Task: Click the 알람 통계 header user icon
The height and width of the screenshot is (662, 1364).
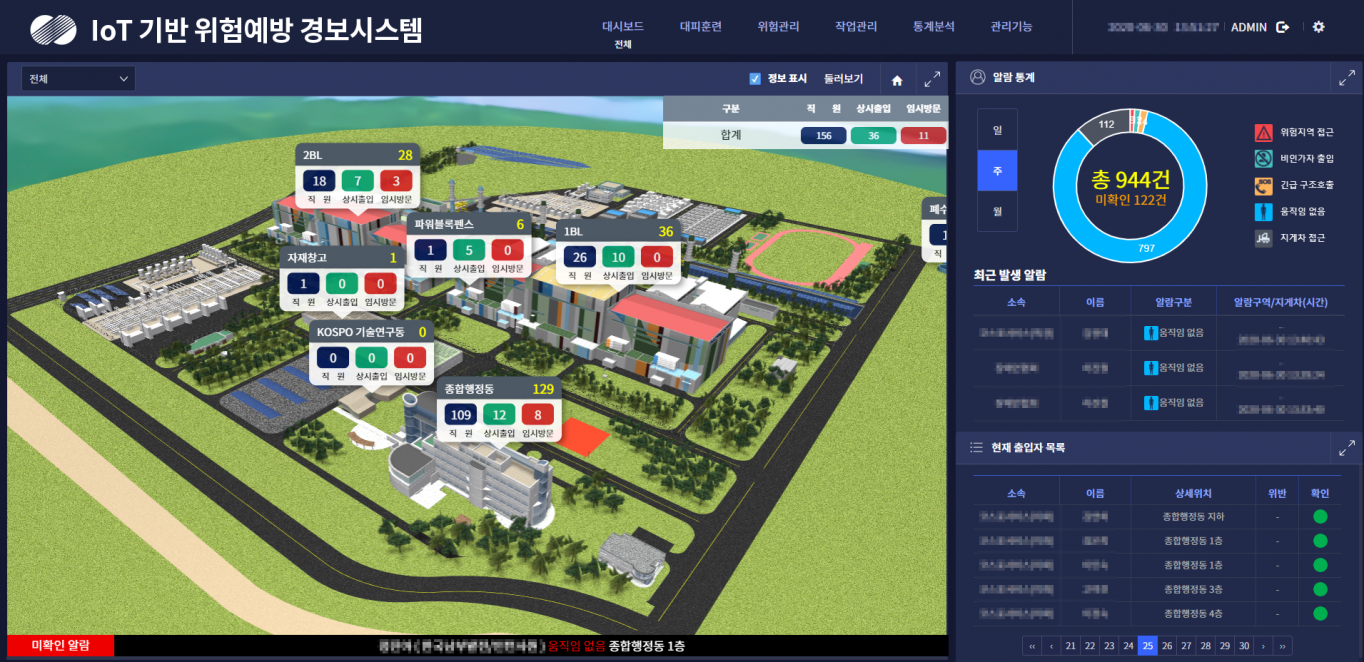Action: [977, 77]
